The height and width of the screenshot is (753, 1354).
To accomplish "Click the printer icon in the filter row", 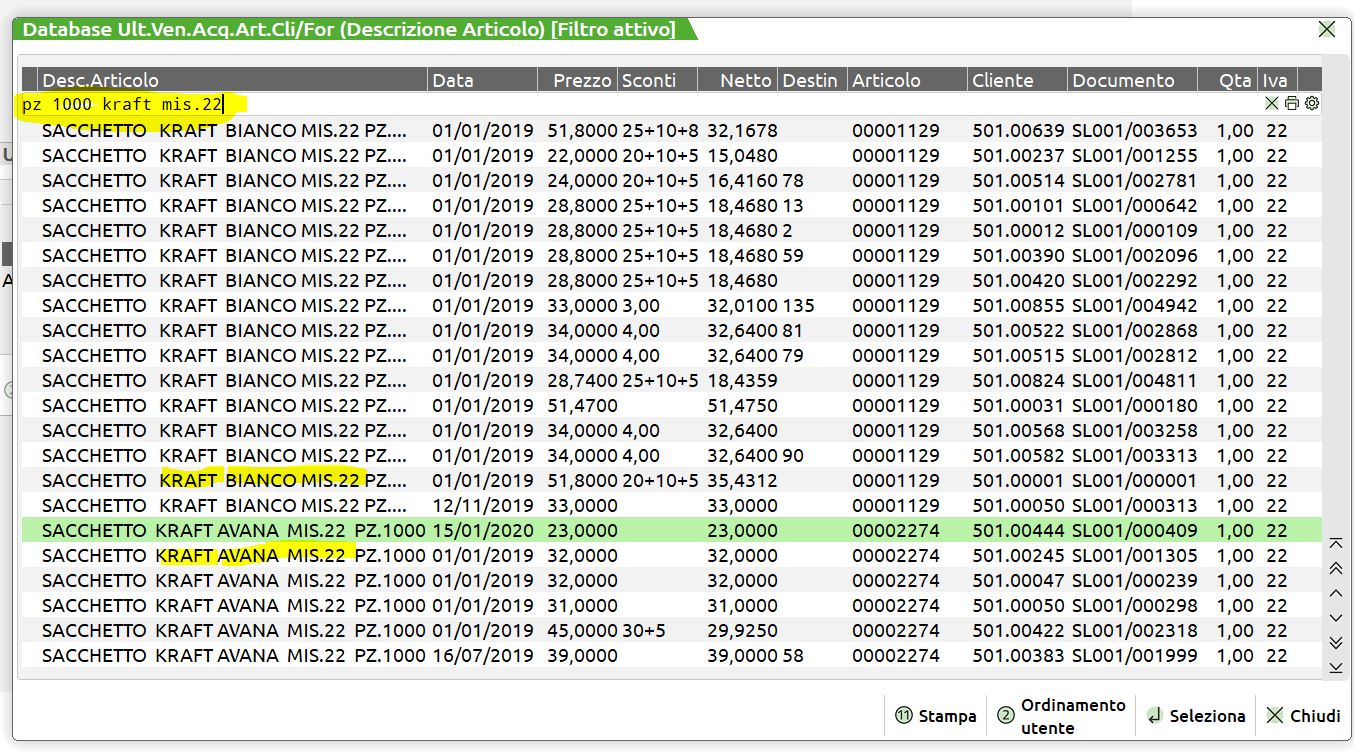I will click(x=1292, y=103).
